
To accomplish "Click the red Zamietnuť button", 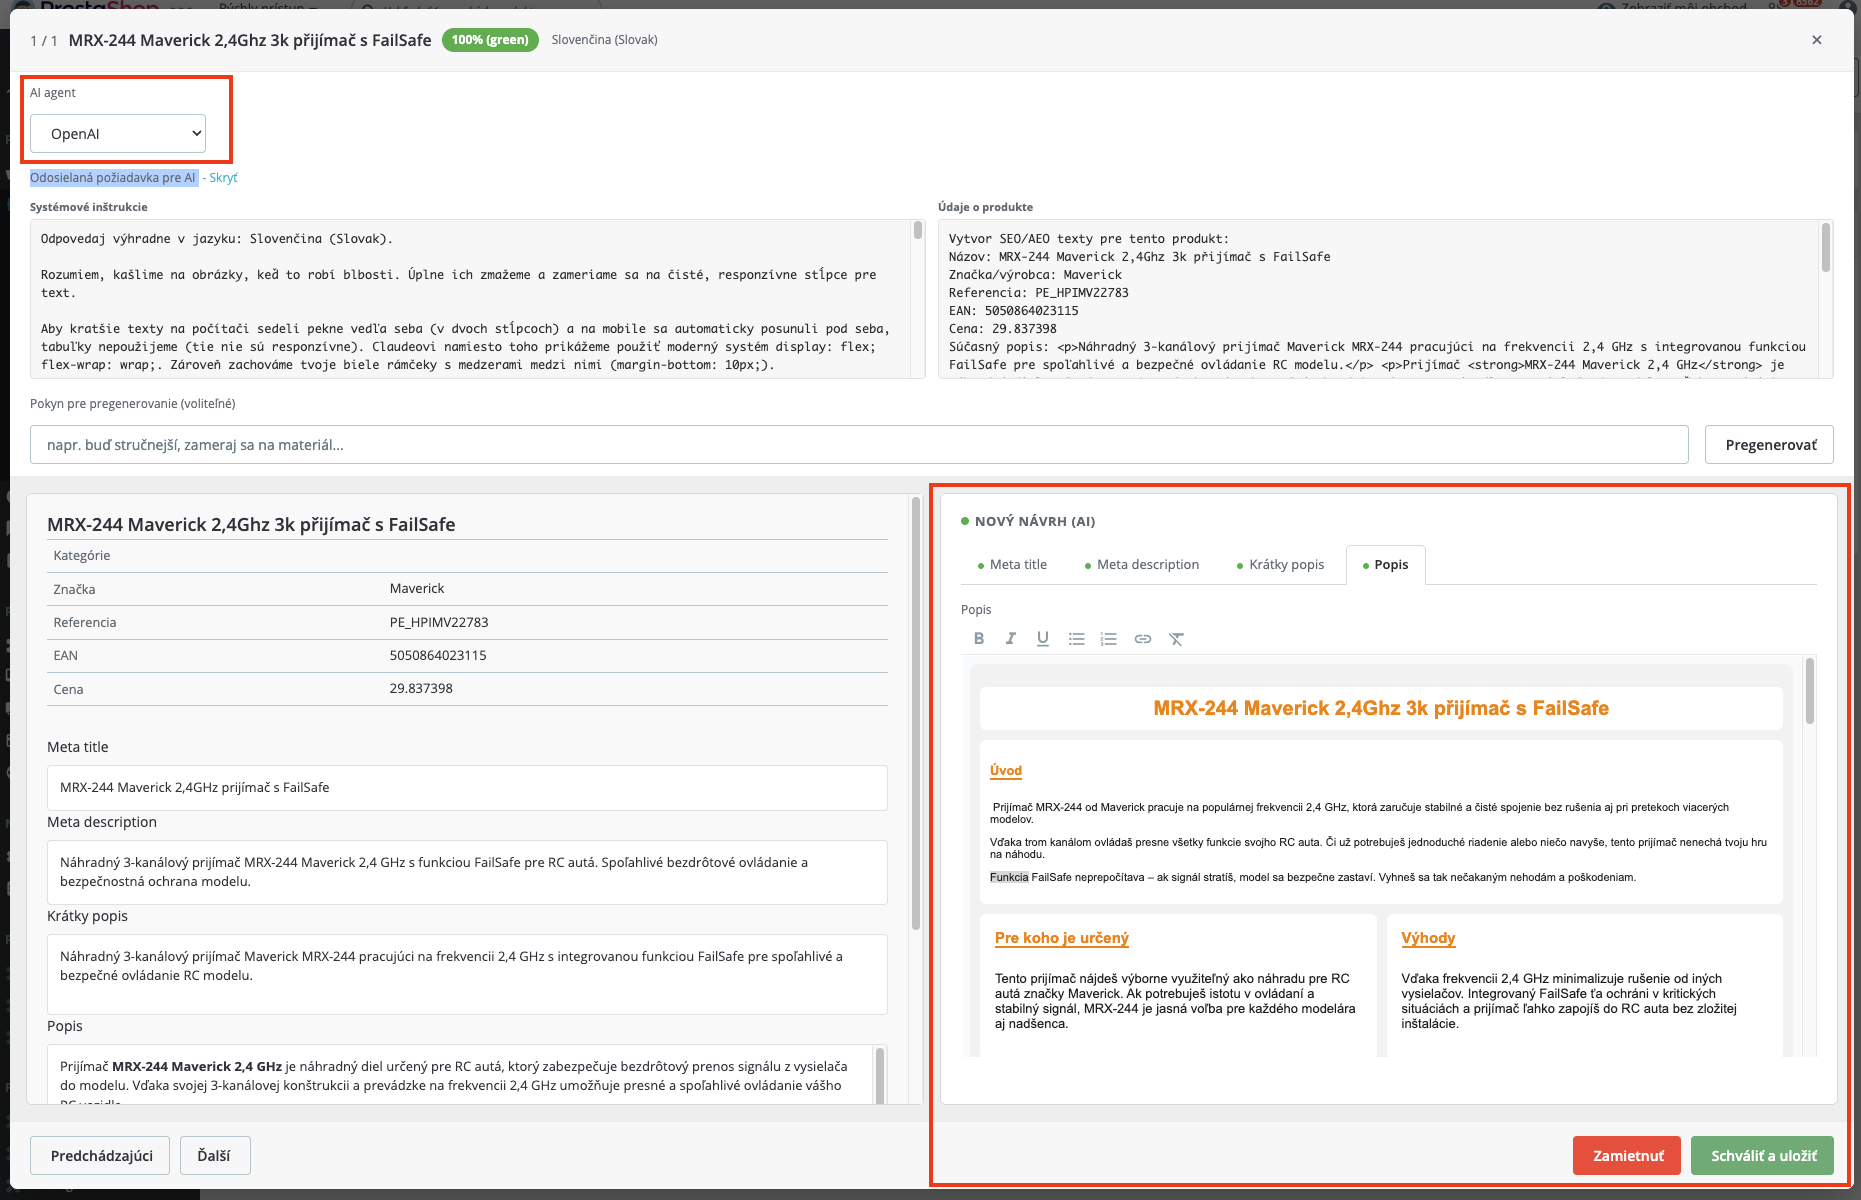I will 1628,1156.
